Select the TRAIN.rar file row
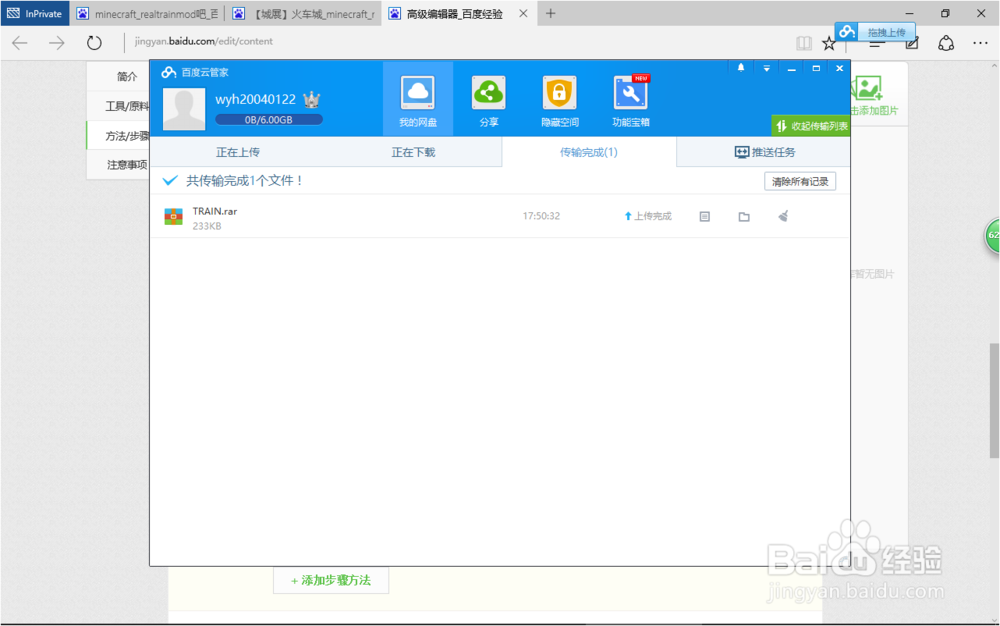The width and height of the screenshot is (1000, 626). point(500,217)
